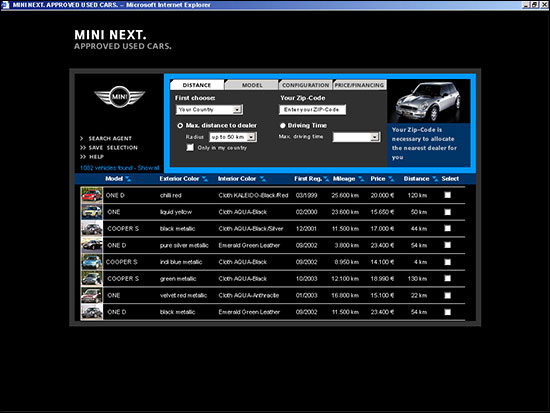Image resolution: width=550 pixels, height=413 pixels.
Task: Select the velvet red ONE checkbox
Action: [448, 295]
